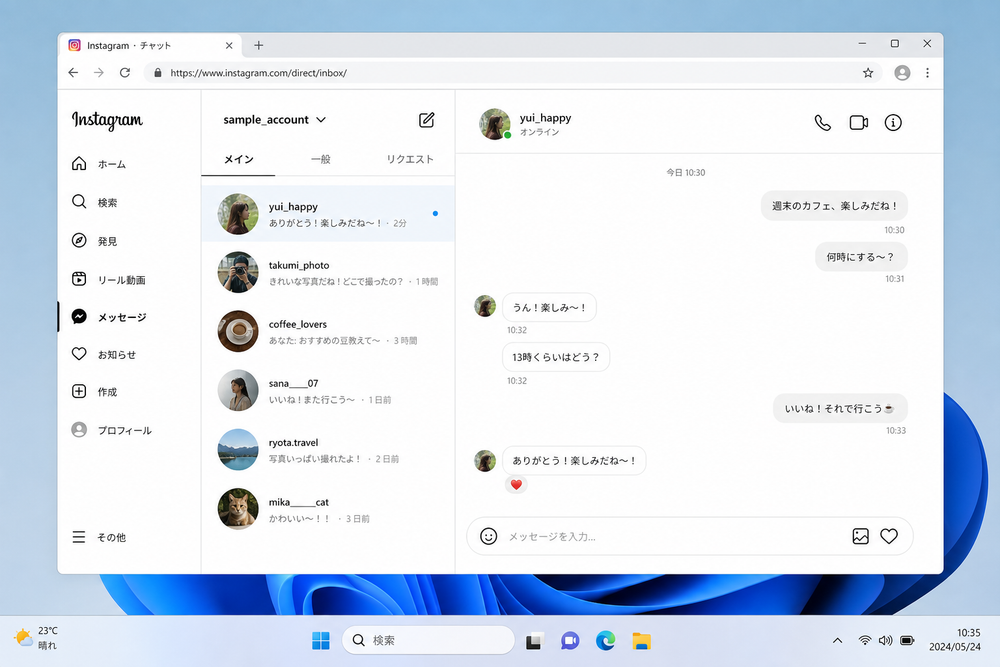
Task: Reload the browser page
Action: tap(125, 73)
